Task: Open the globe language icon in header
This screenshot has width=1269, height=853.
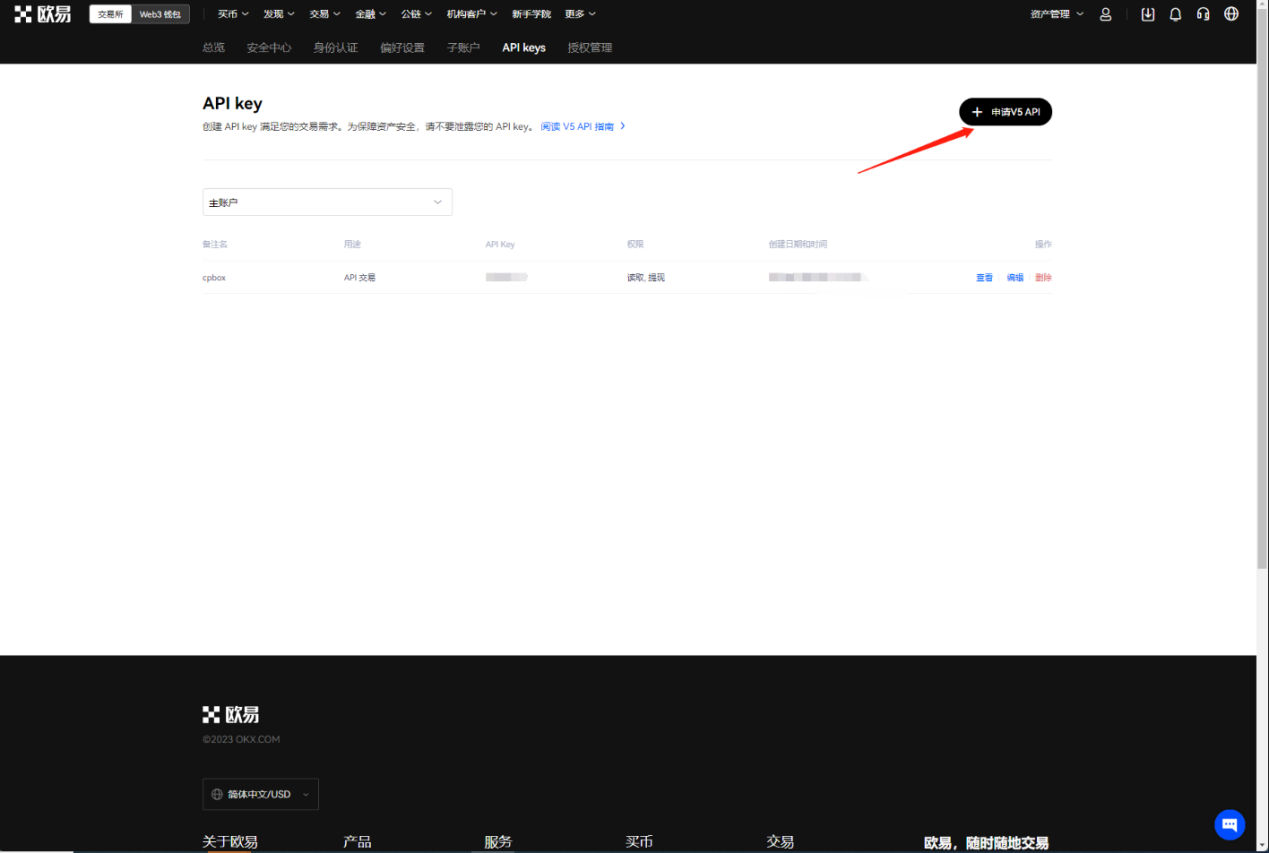Action: coord(1231,14)
